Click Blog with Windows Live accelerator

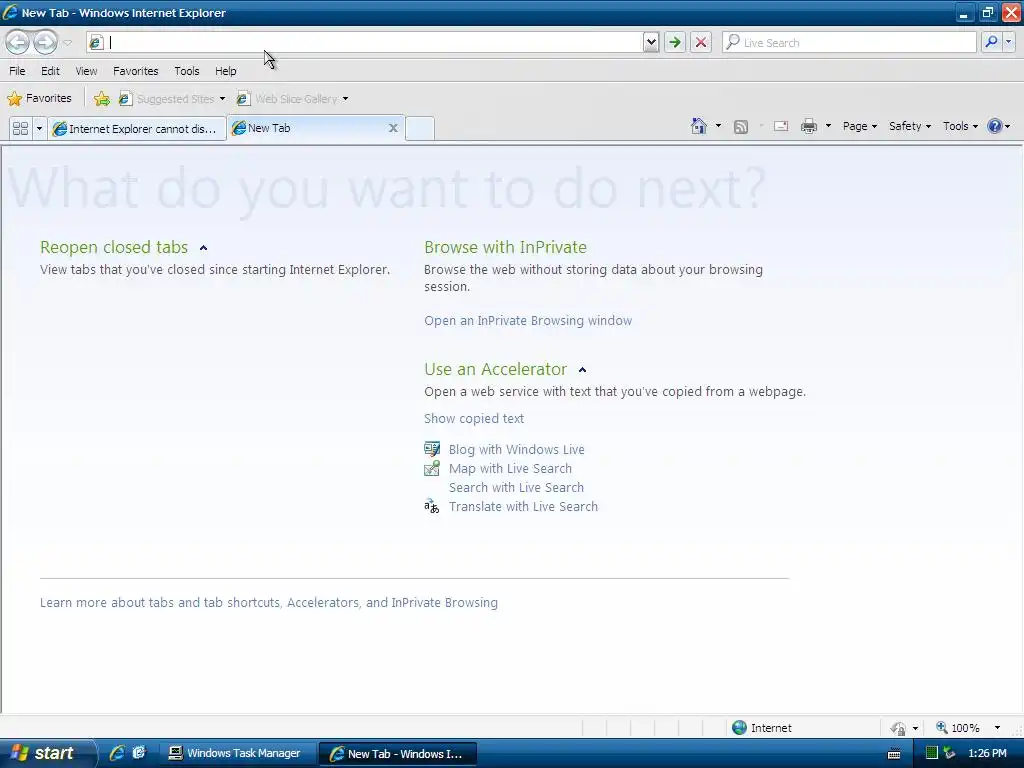[x=517, y=449]
